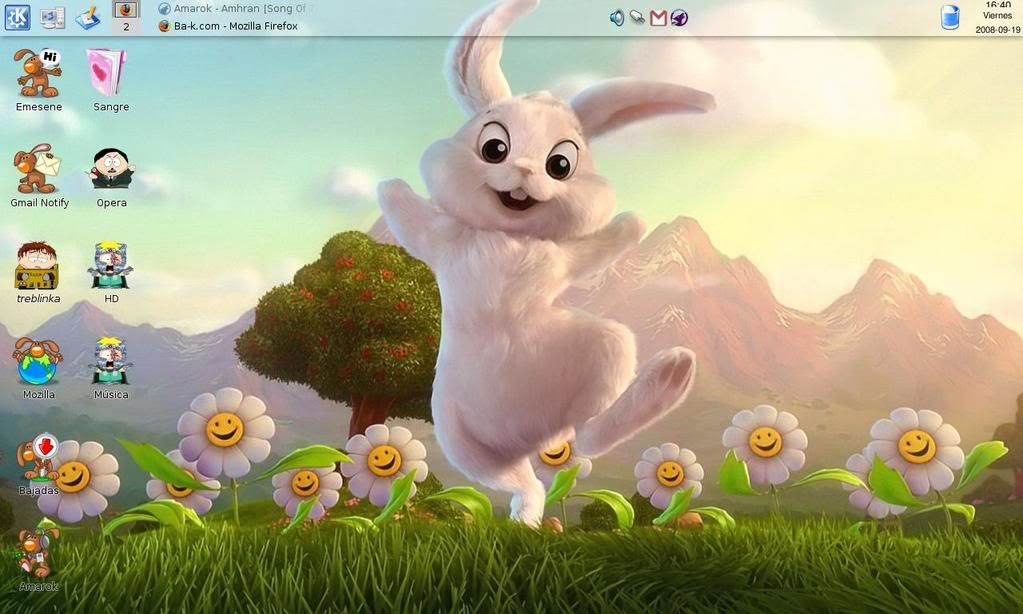Click the show desktop pencil icon
The width and height of the screenshot is (1023, 614).
pos(88,18)
